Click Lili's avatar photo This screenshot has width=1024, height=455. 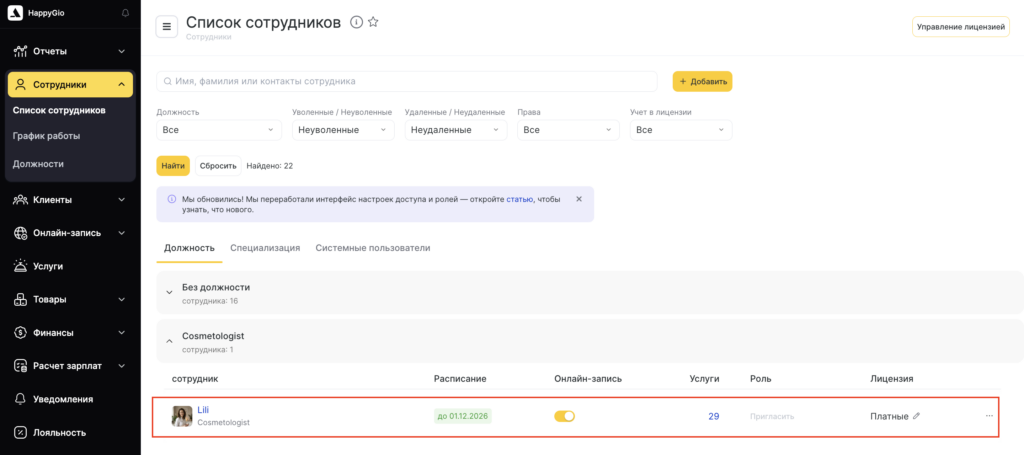pyautogui.click(x=182, y=416)
